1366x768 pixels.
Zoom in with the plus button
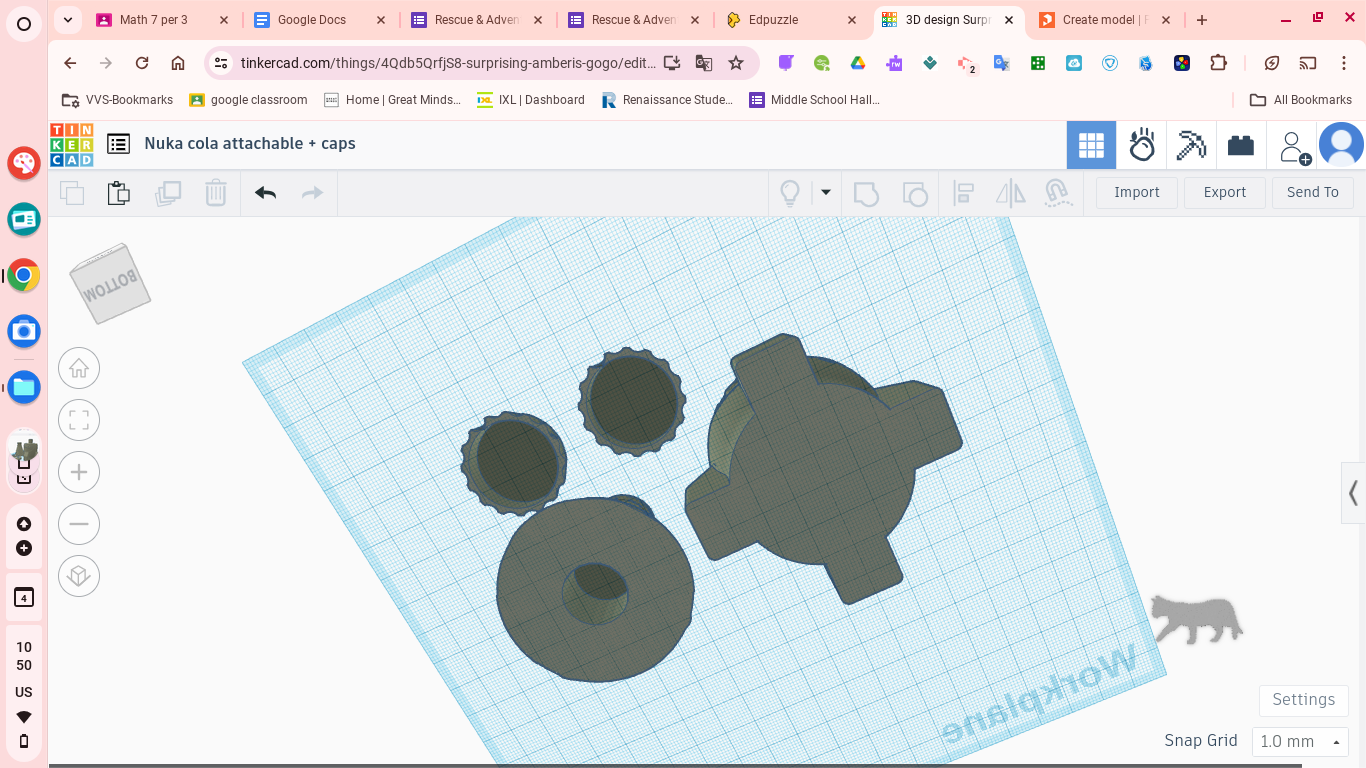79,472
